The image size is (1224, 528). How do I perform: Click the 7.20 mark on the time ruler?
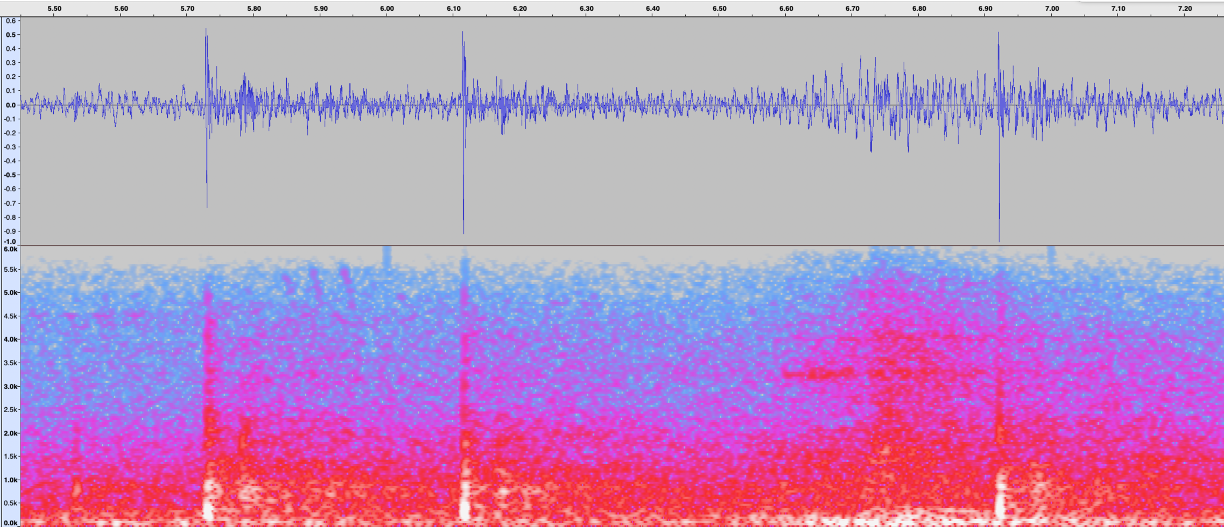(1185, 8)
